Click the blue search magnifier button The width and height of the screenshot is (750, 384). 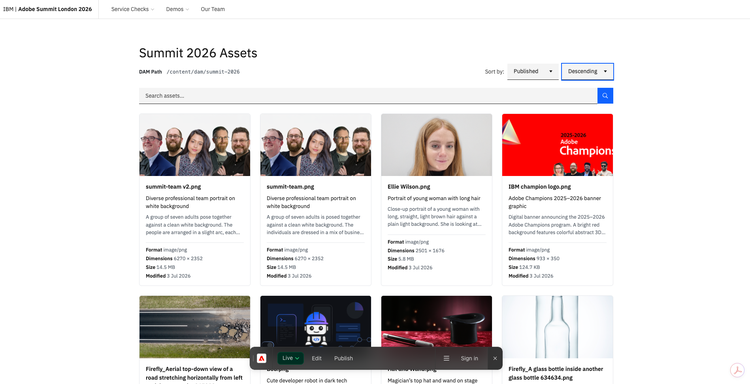(605, 96)
